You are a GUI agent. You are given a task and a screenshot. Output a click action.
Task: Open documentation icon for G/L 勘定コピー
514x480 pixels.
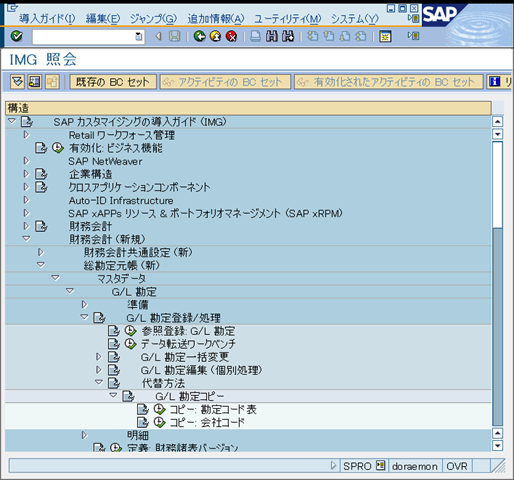[x=128, y=396]
